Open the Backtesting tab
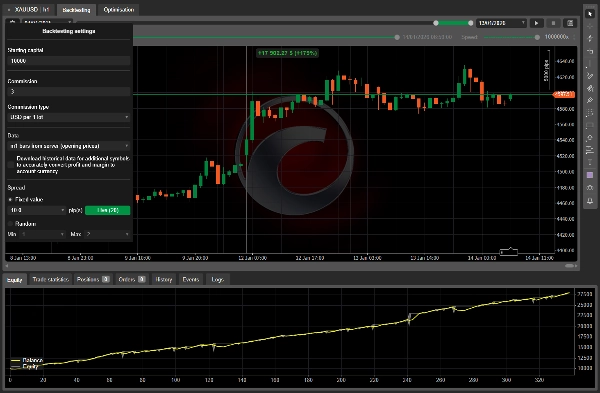Image resolution: width=600 pixels, height=393 pixels. click(76, 10)
